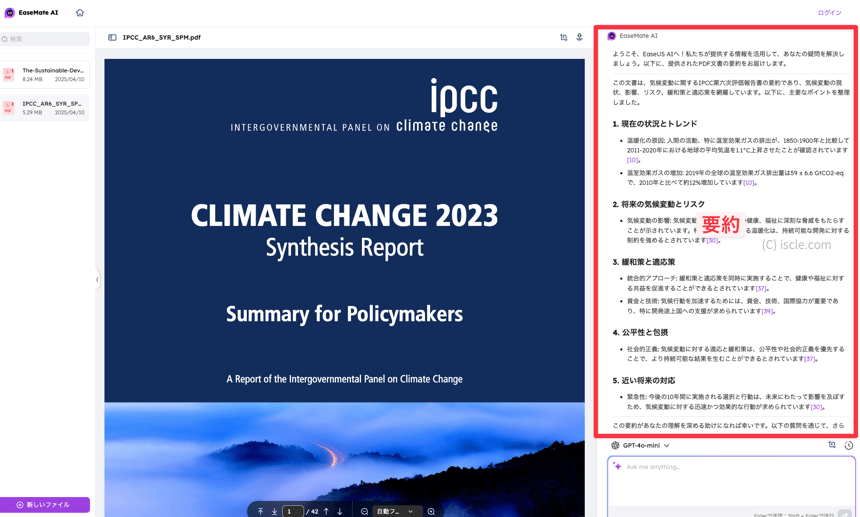Click the ログイン login link

tap(829, 13)
